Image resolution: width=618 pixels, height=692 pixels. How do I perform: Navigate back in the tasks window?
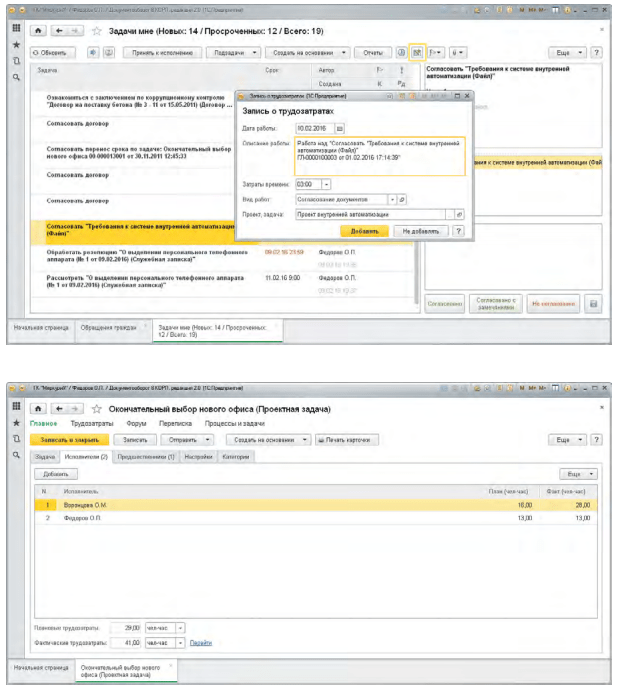(59, 31)
